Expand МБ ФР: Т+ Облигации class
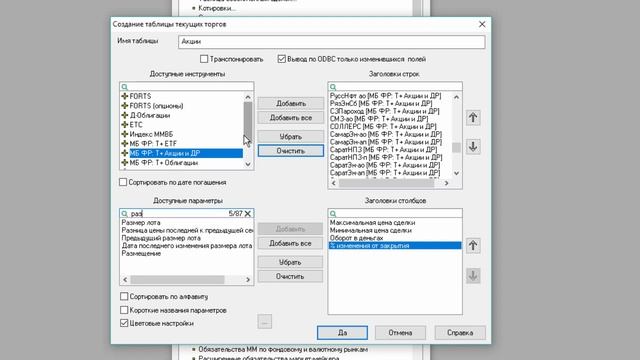 (x=125, y=162)
